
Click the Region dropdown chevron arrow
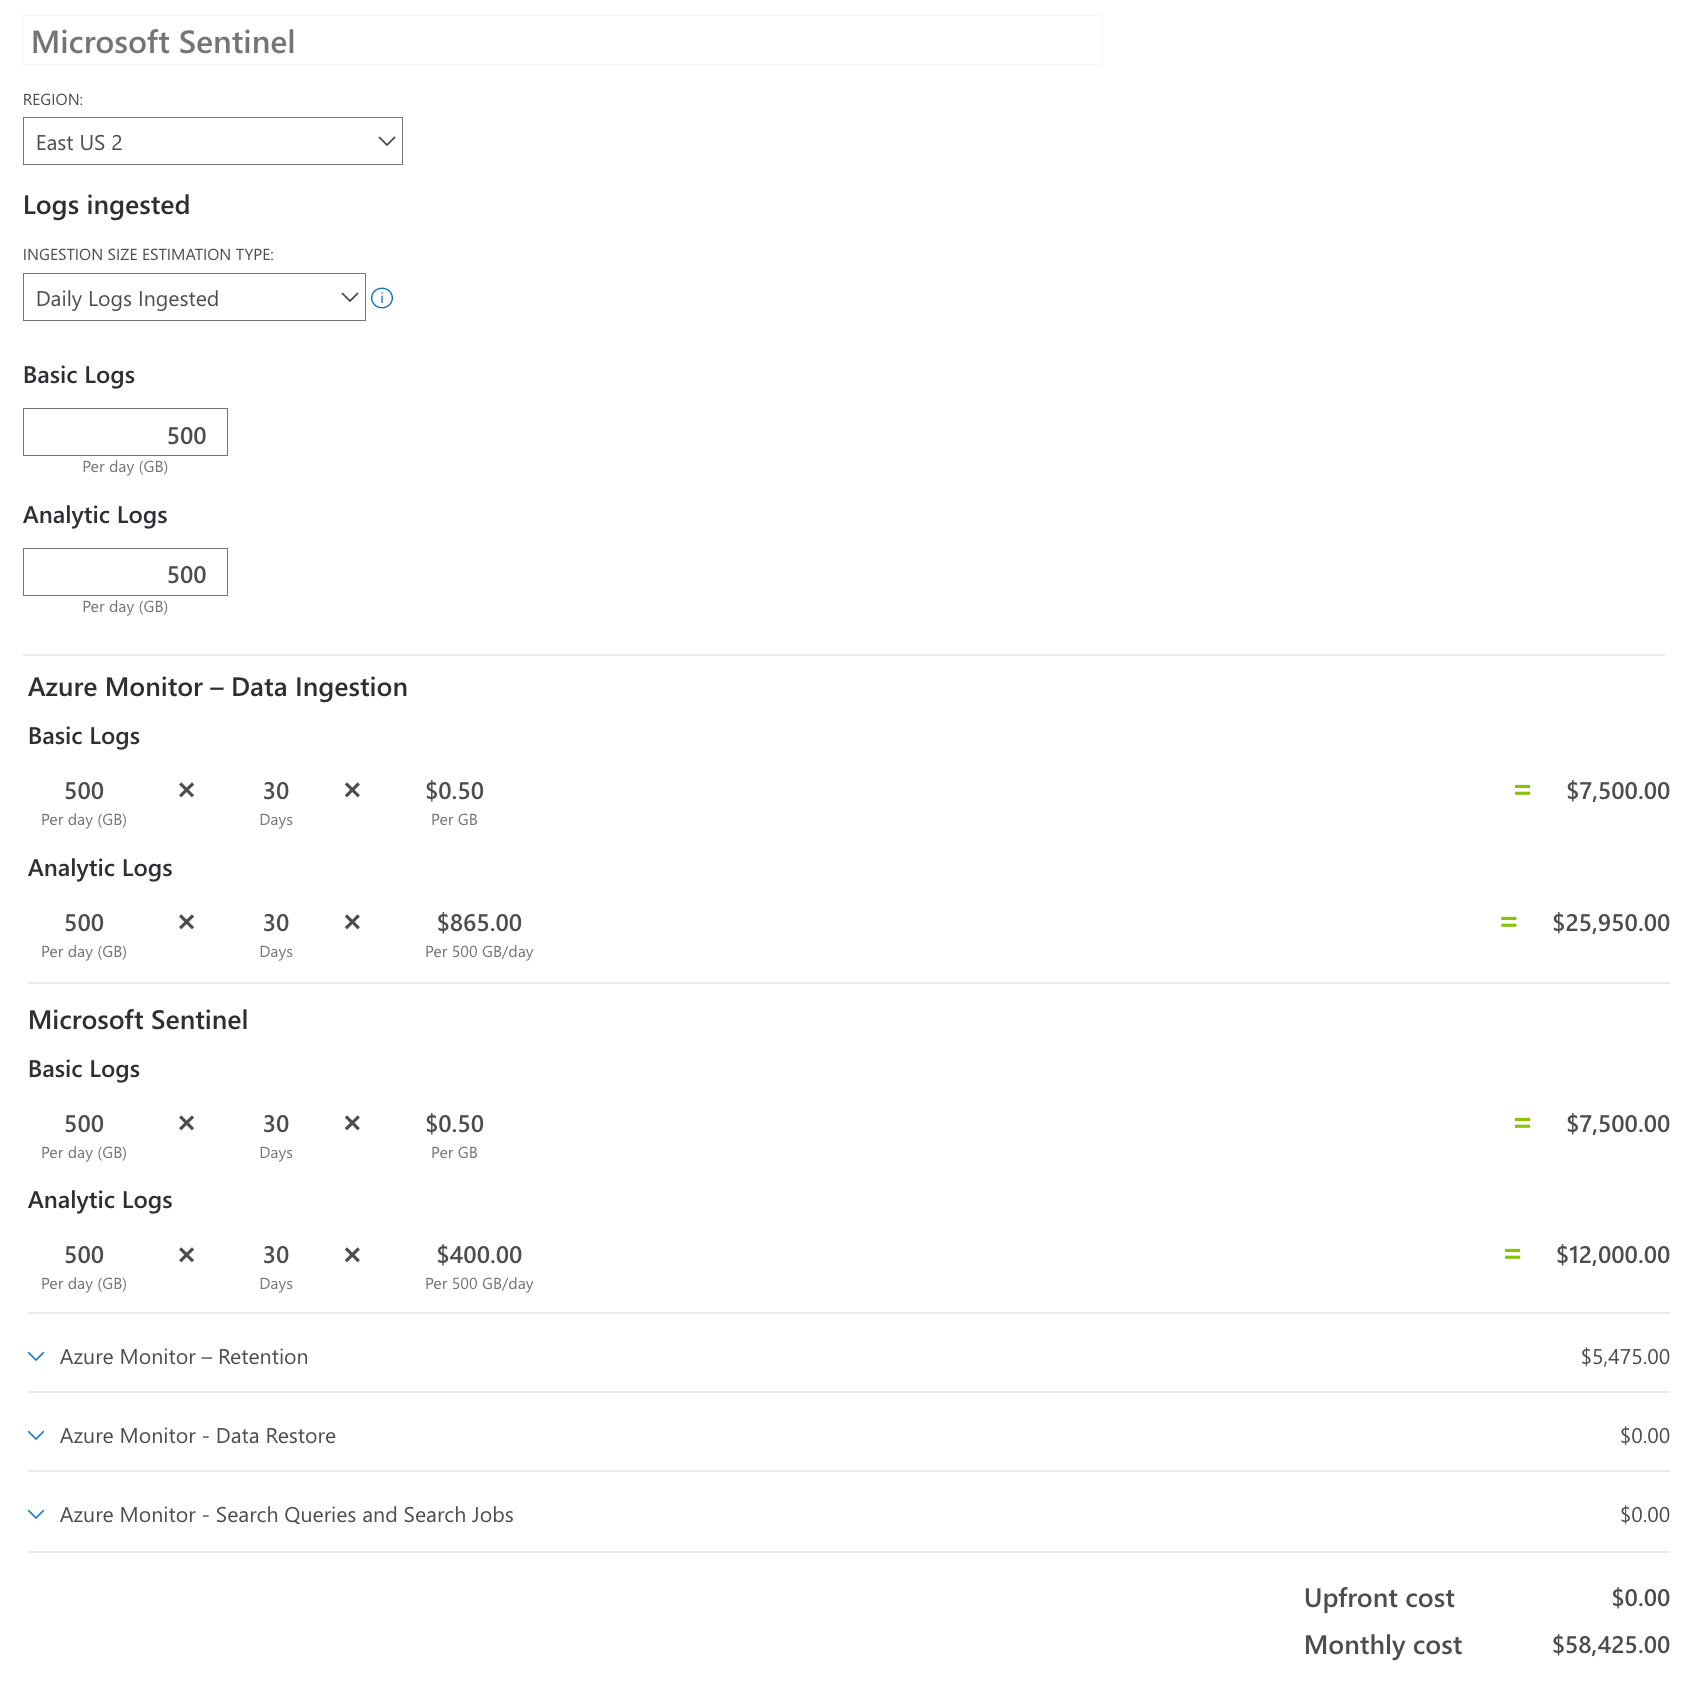click(x=386, y=141)
